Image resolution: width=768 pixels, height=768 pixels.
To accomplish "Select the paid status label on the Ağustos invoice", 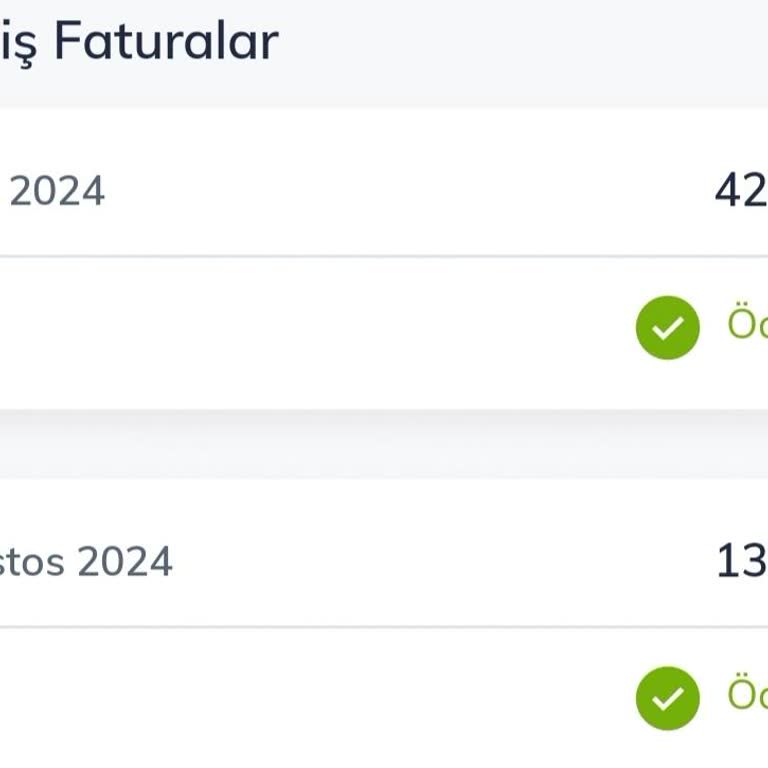I will (x=748, y=695).
